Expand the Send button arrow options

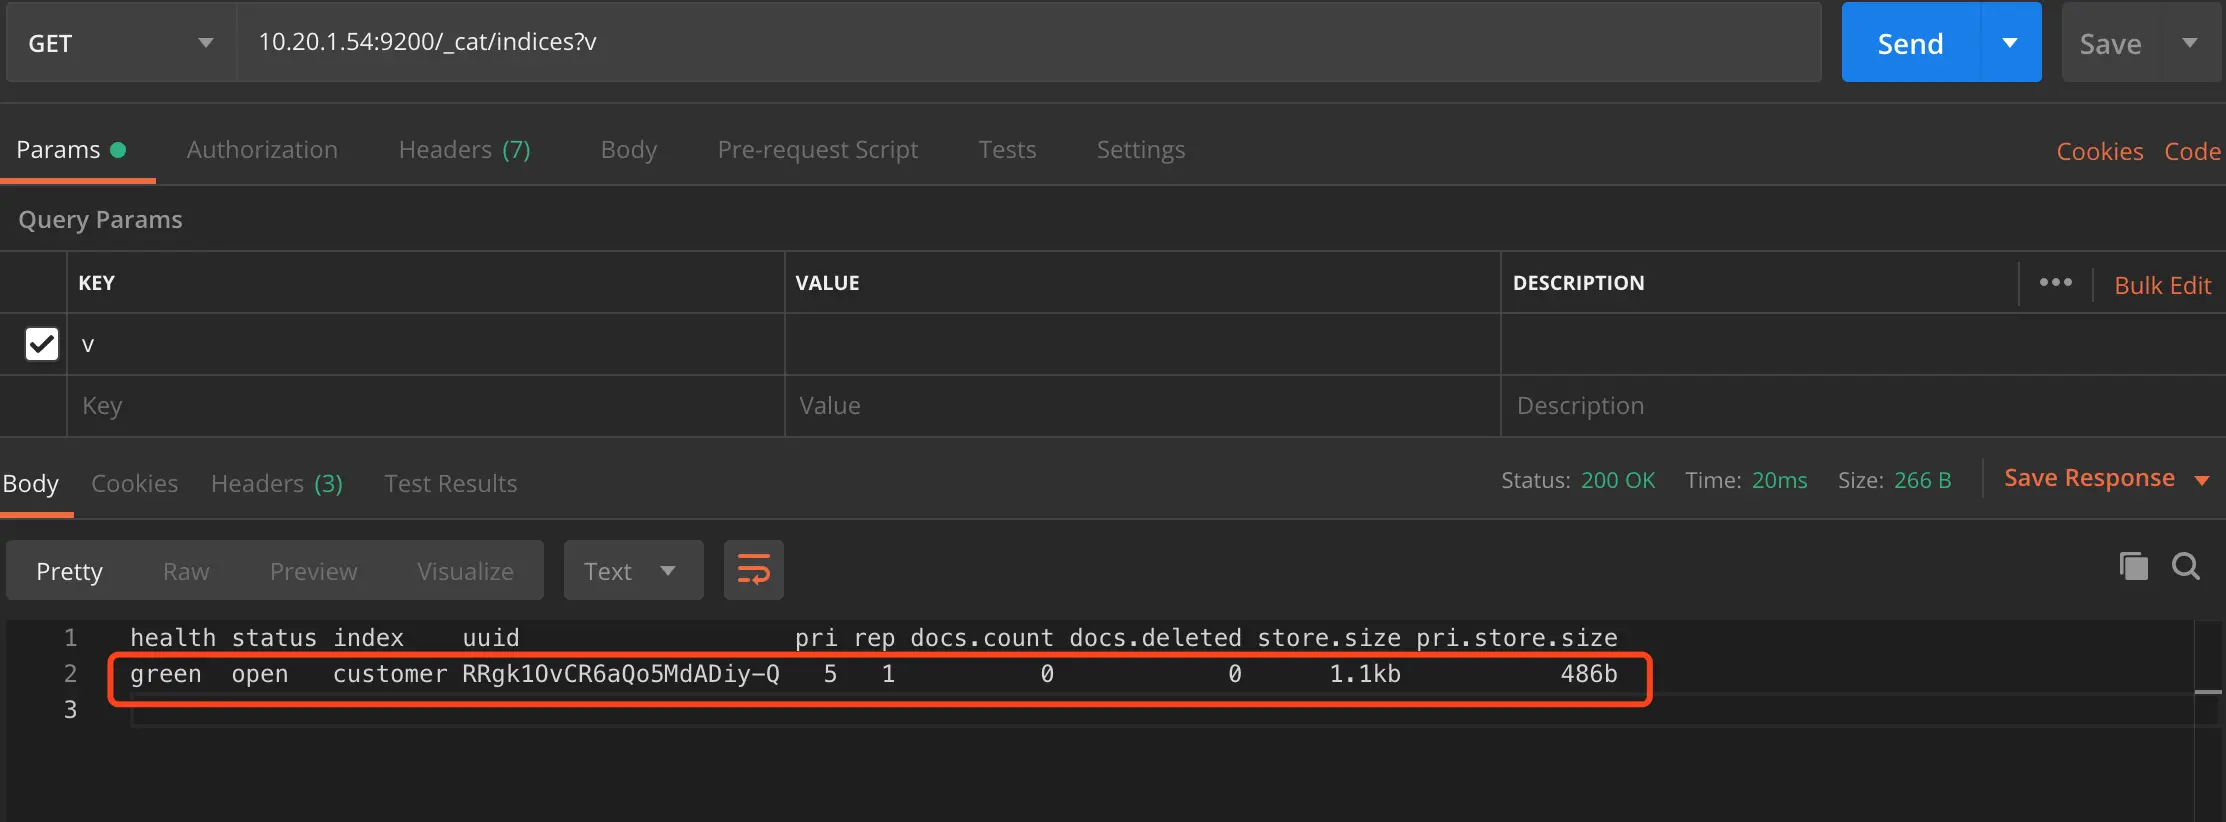pyautogui.click(x=2010, y=43)
